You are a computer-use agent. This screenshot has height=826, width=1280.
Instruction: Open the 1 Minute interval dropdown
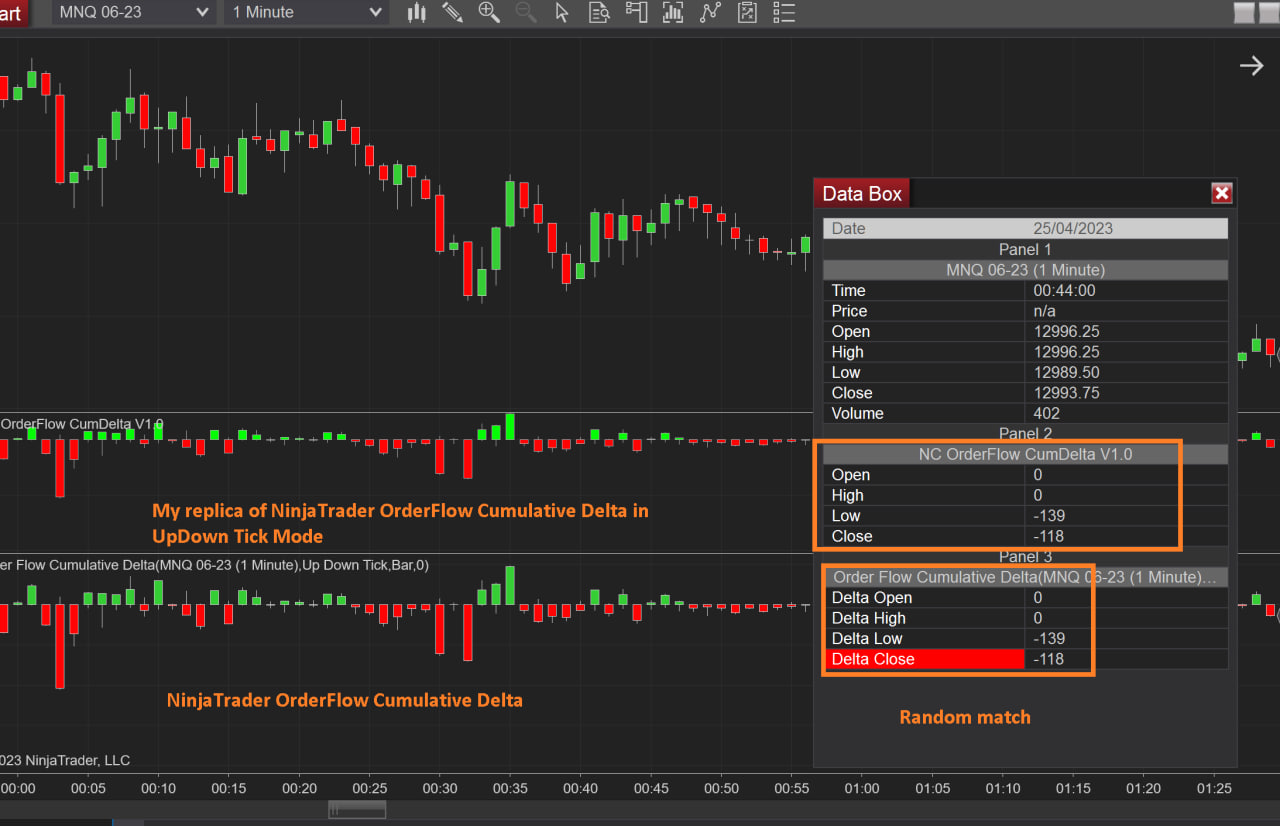(x=303, y=13)
